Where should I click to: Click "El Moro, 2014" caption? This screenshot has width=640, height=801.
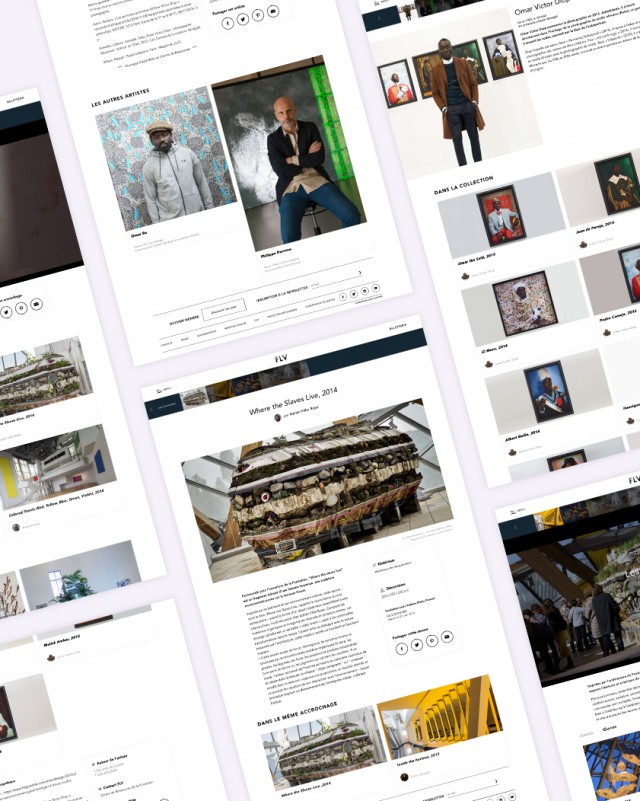coord(494,348)
